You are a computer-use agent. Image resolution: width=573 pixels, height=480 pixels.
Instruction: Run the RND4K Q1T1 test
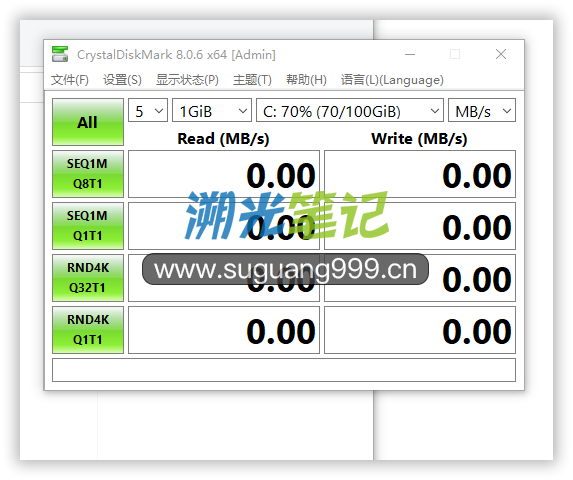tap(88, 330)
